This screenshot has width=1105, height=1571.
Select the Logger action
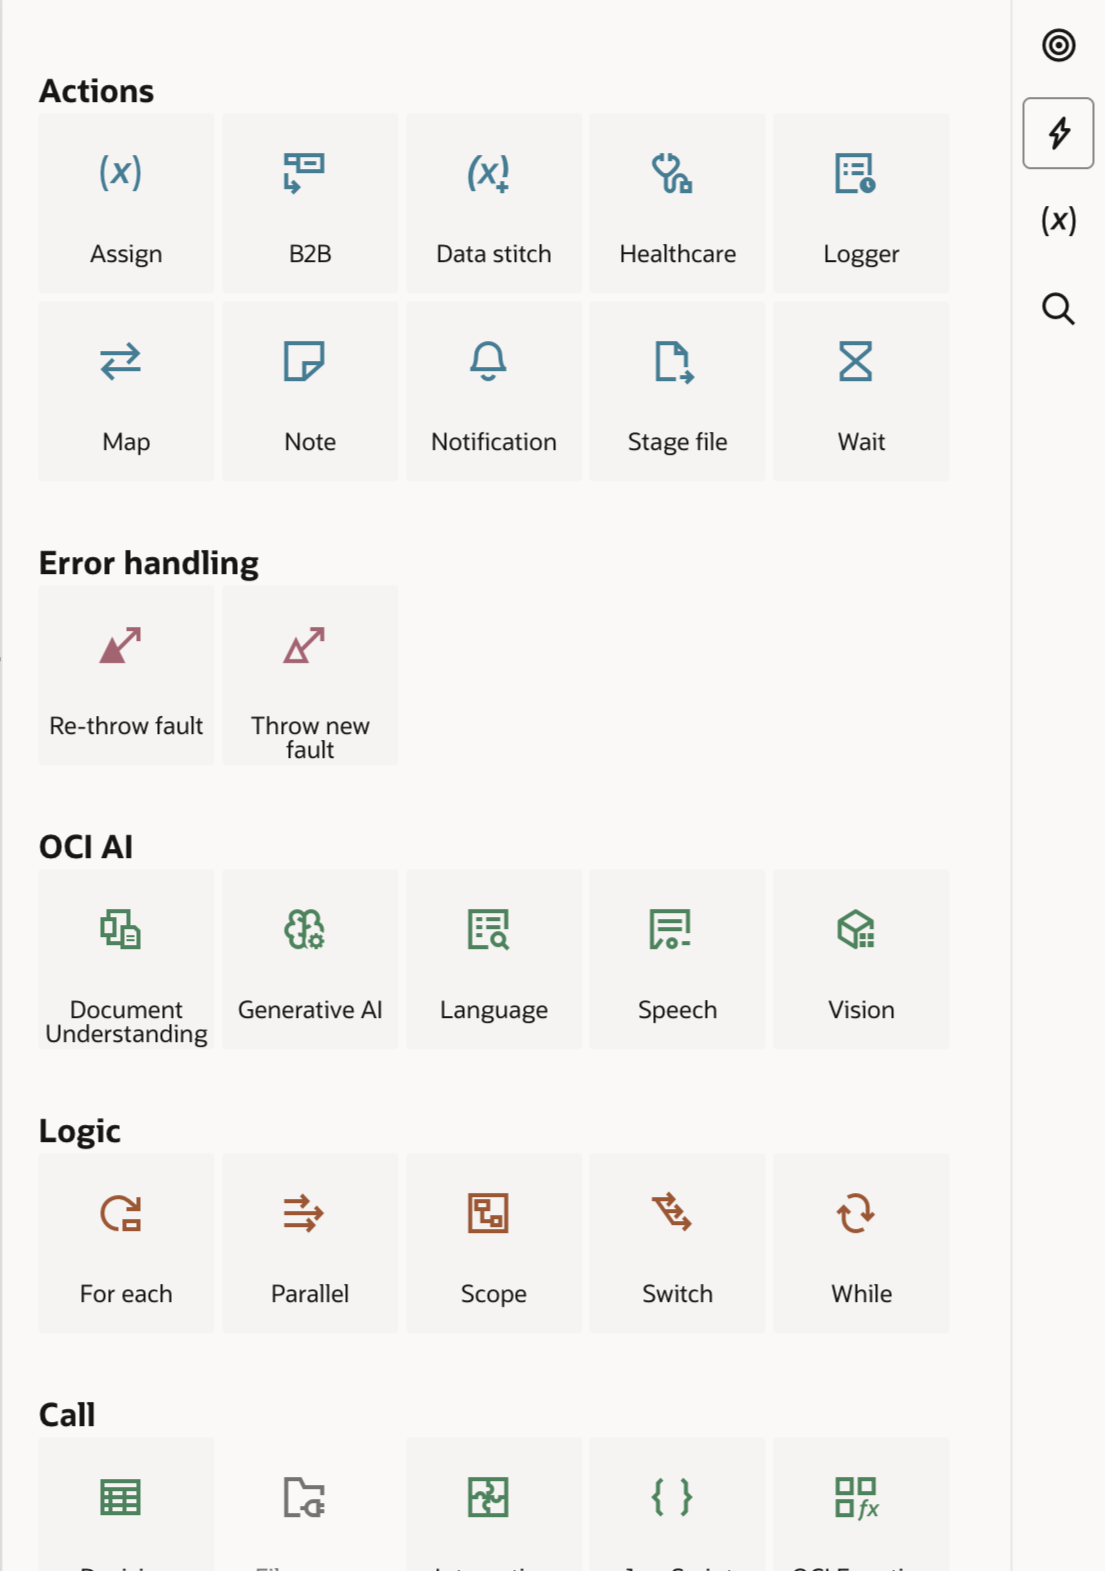[x=861, y=203]
